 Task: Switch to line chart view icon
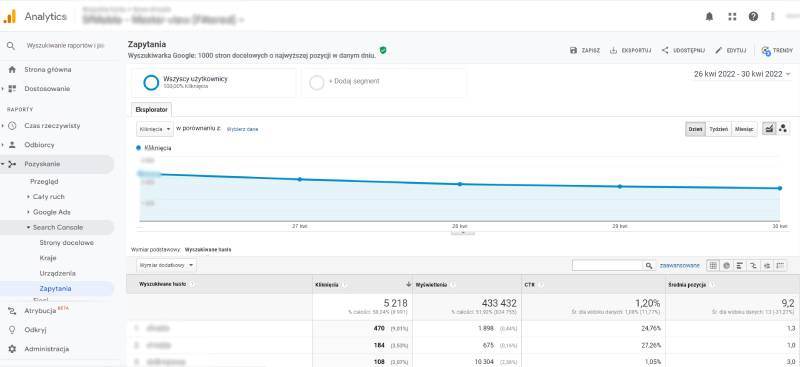[x=769, y=129]
